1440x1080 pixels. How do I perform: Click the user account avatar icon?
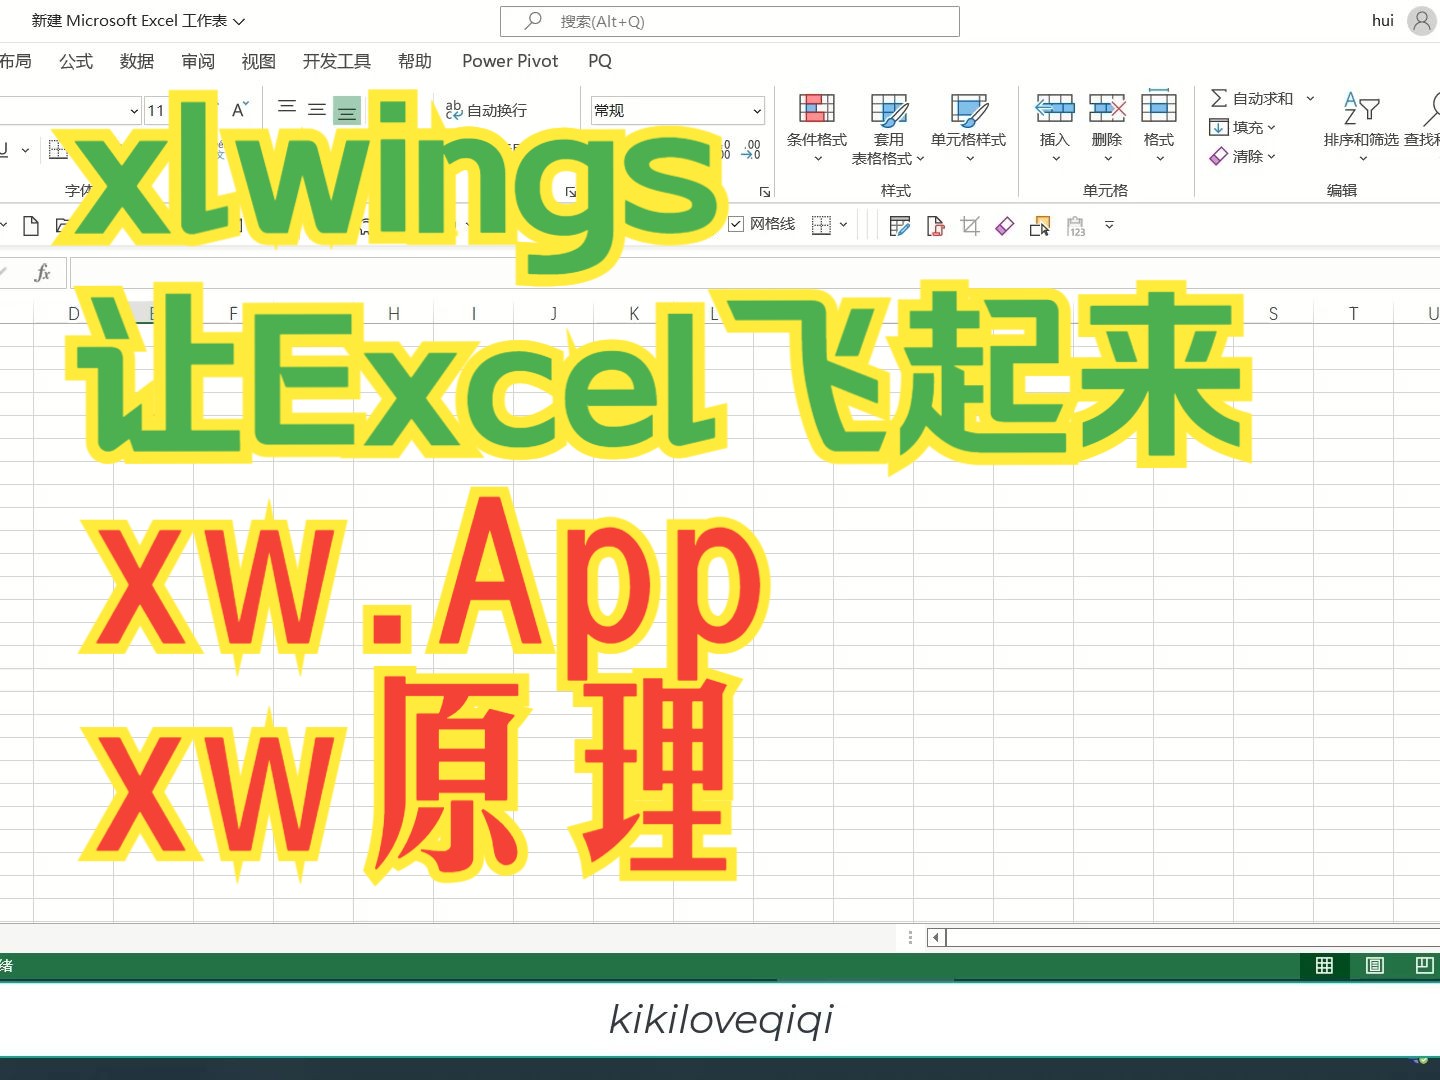coord(1421,20)
